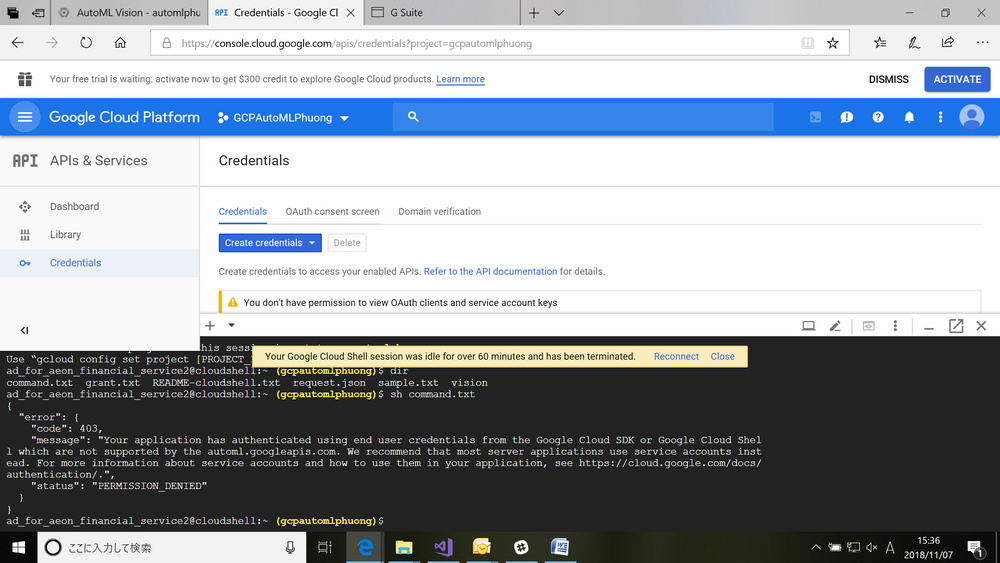
Task: Open the Google Cloud navigation hamburger menu
Action: click(25, 117)
